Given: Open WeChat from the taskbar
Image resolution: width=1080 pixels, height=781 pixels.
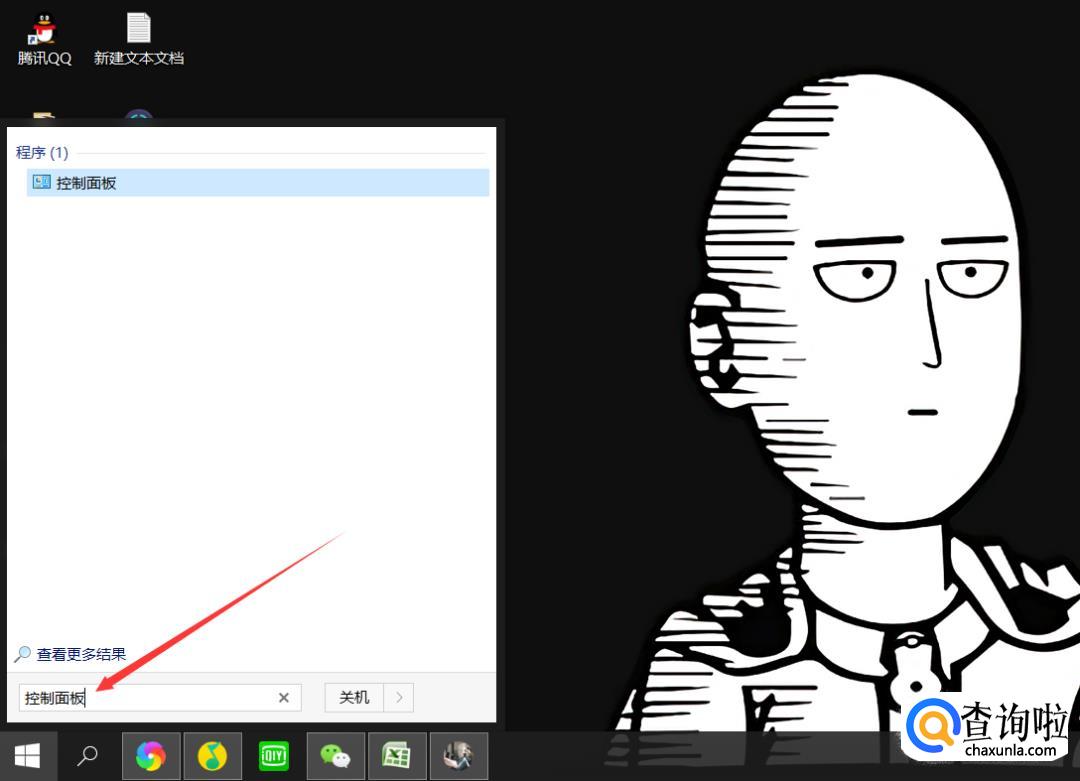Looking at the screenshot, I should click(335, 756).
